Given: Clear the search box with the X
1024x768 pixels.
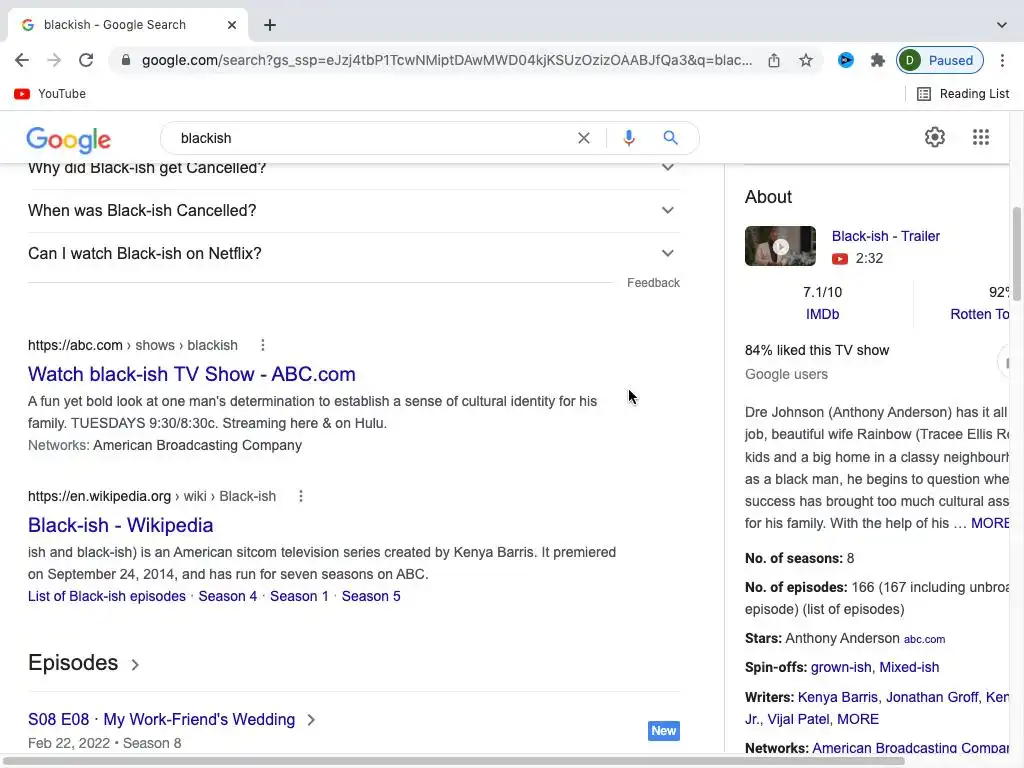Looking at the screenshot, I should (x=584, y=138).
